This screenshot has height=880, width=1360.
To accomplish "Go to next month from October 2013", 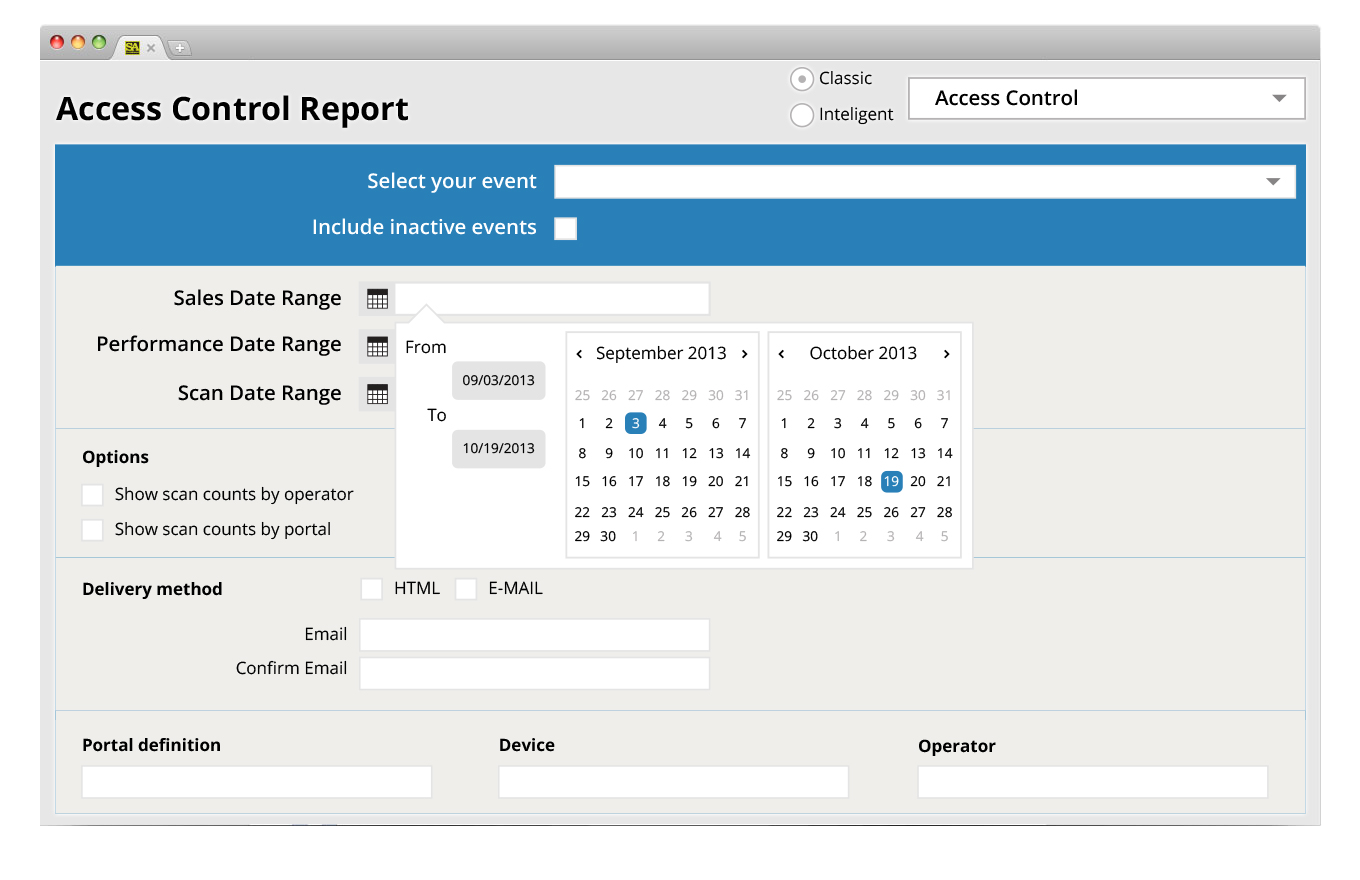I will [946, 354].
